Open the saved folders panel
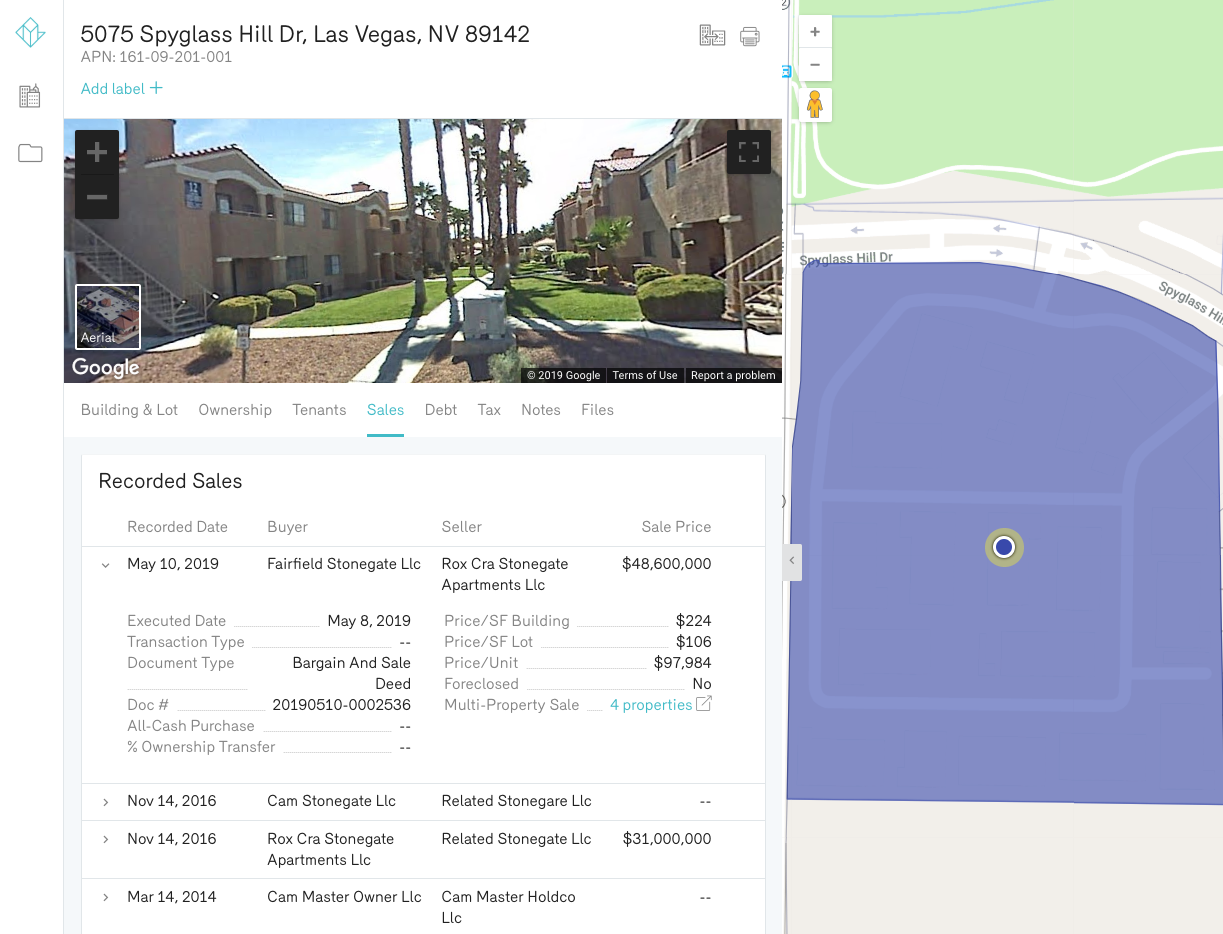Image resolution: width=1223 pixels, height=934 pixels. (30, 152)
